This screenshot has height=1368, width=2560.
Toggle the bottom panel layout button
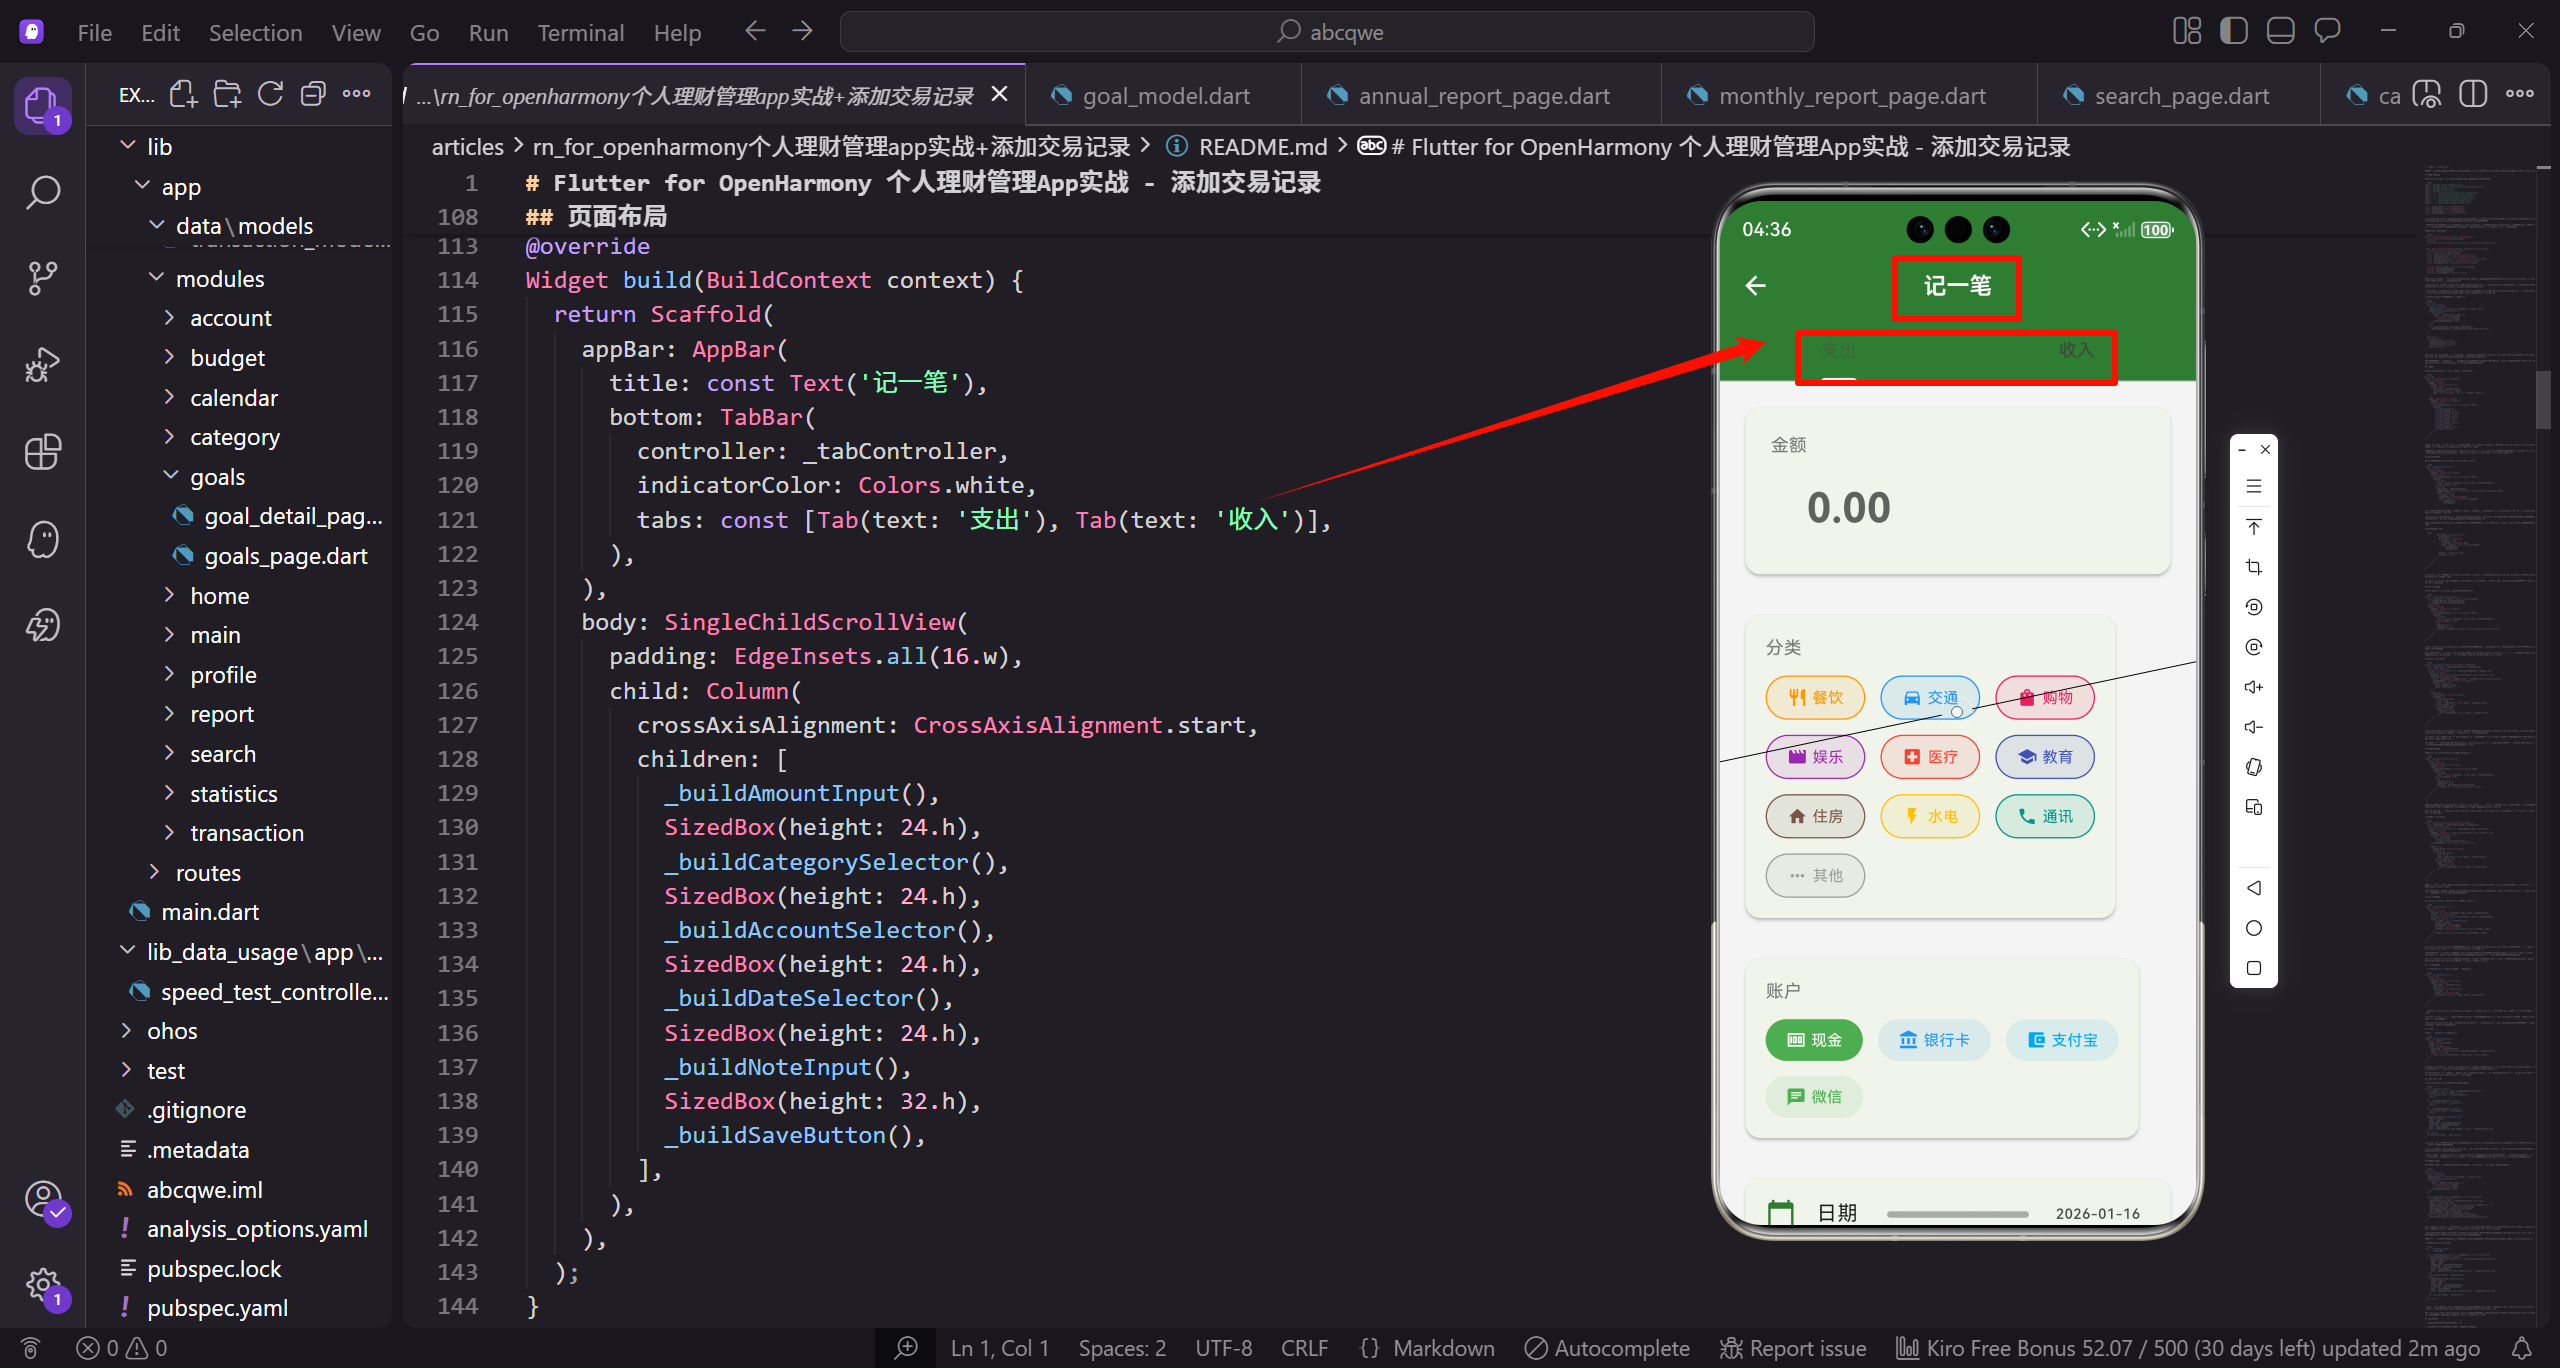2280,32
